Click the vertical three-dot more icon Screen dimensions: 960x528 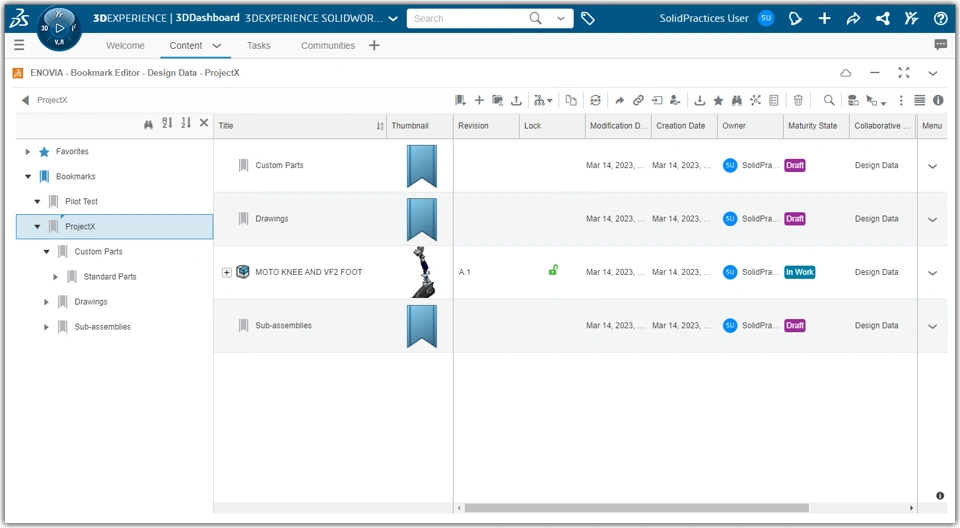(901, 100)
